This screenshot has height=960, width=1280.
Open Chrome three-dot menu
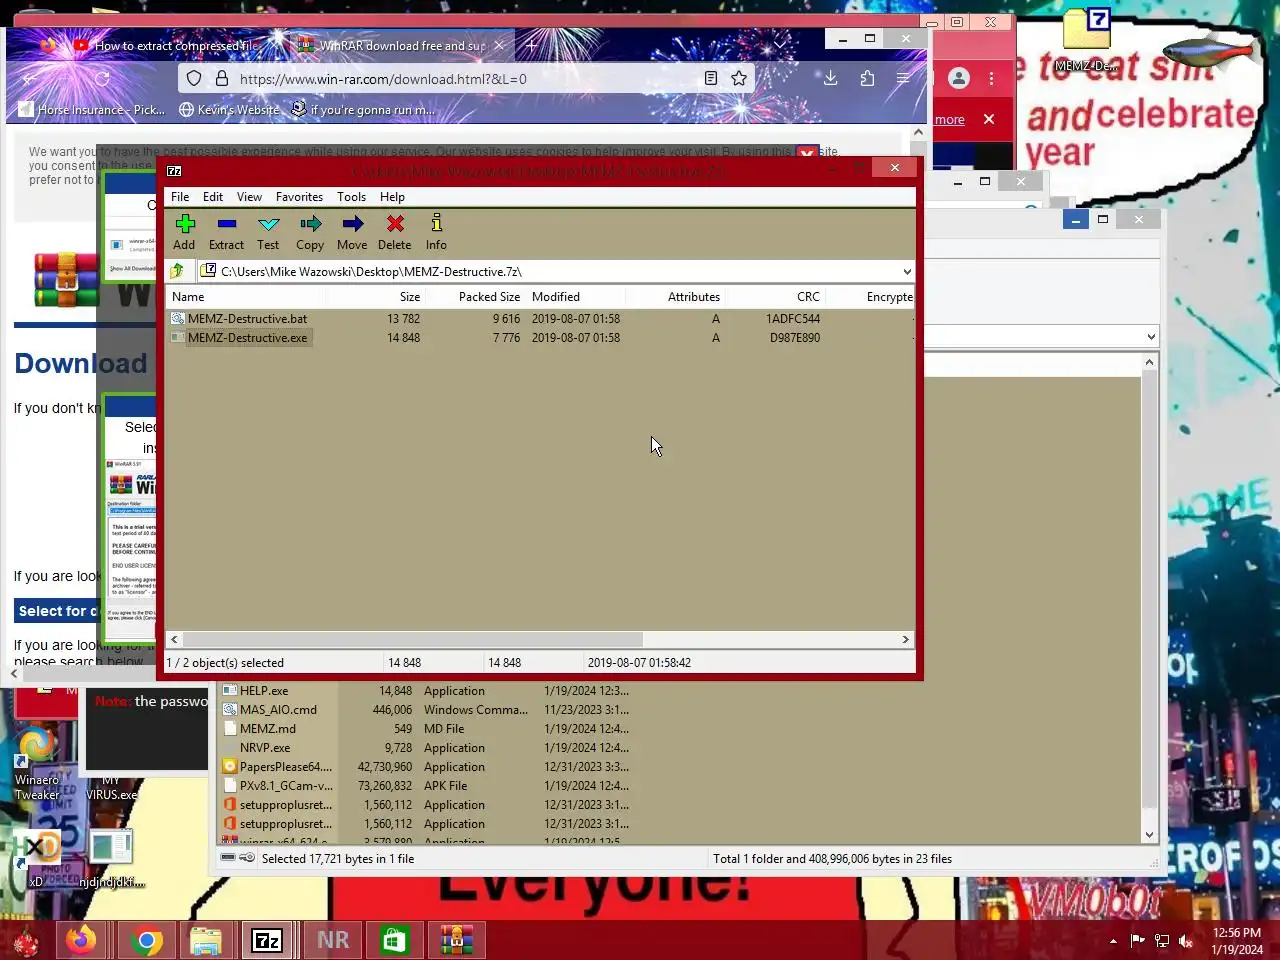pyautogui.click(x=991, y=78)
